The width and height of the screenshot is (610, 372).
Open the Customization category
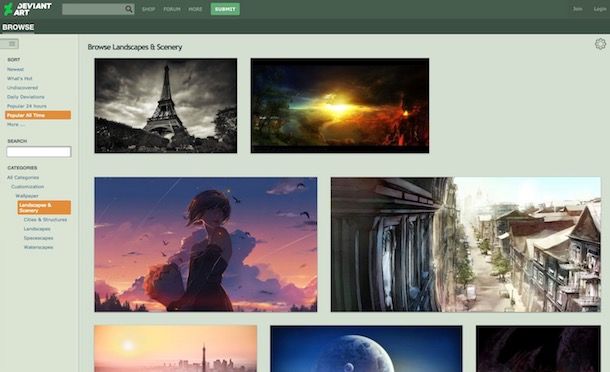click(28, 187)
